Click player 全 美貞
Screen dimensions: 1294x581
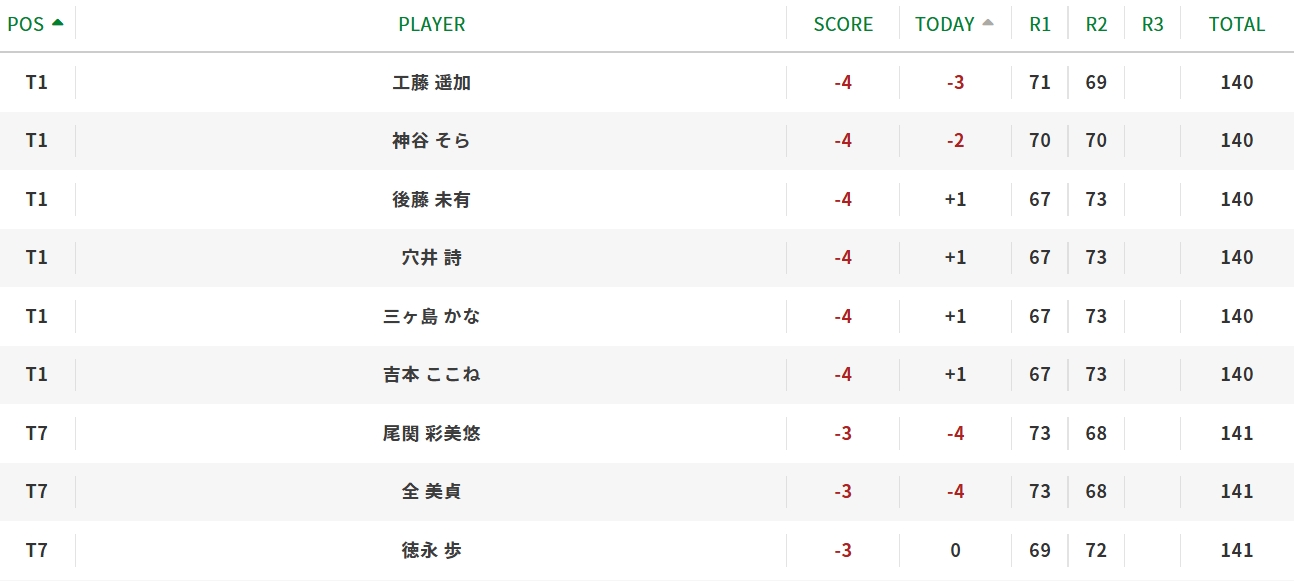[431, 492]
